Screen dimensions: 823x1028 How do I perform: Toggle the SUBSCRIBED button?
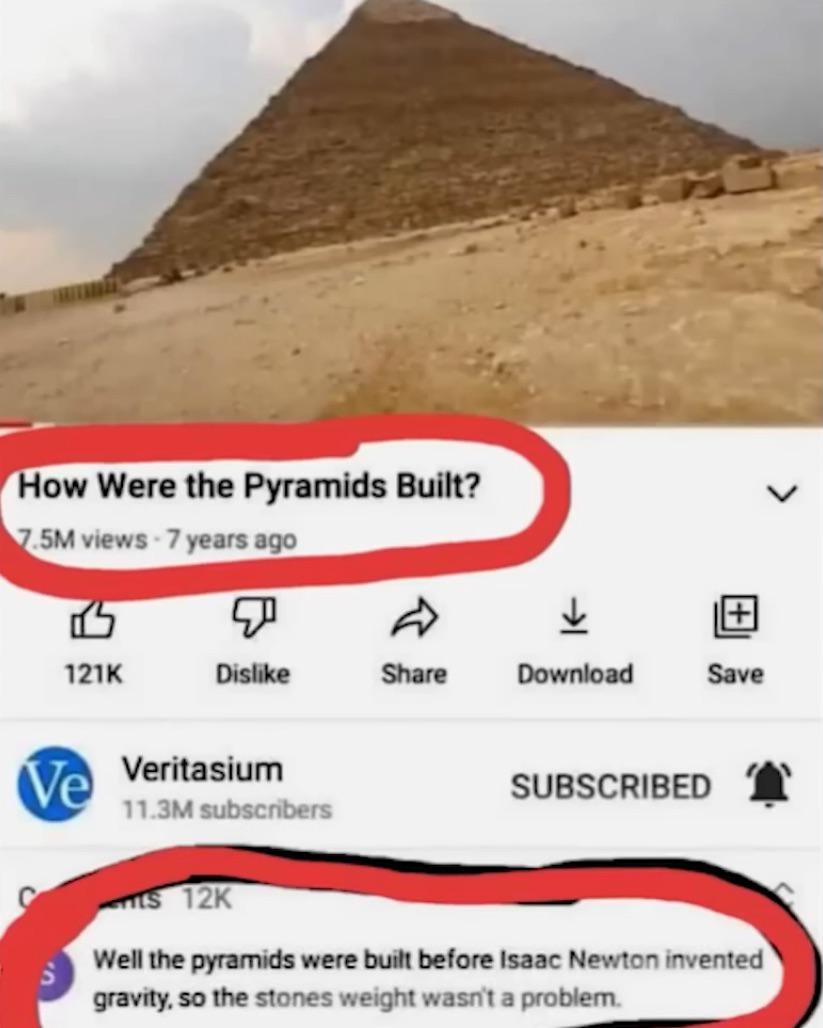611,786
